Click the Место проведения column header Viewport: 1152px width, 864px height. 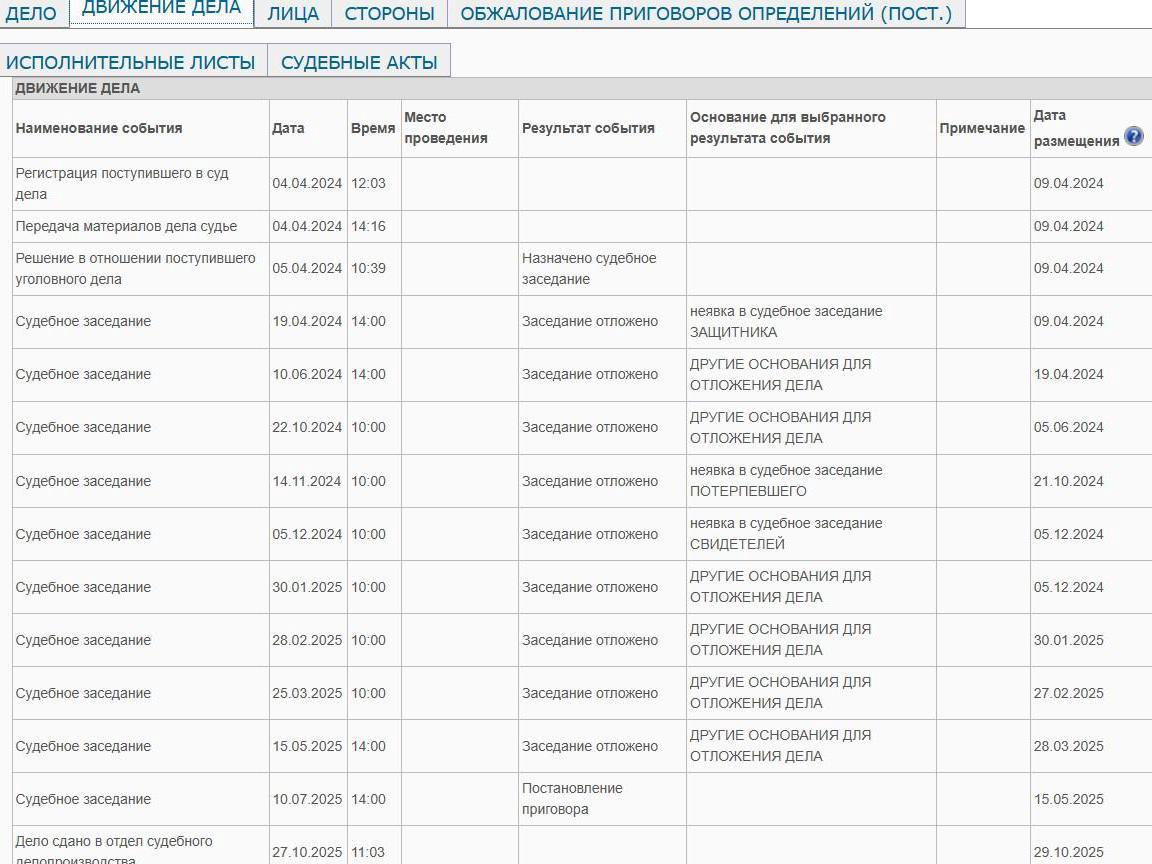point(446,128)
